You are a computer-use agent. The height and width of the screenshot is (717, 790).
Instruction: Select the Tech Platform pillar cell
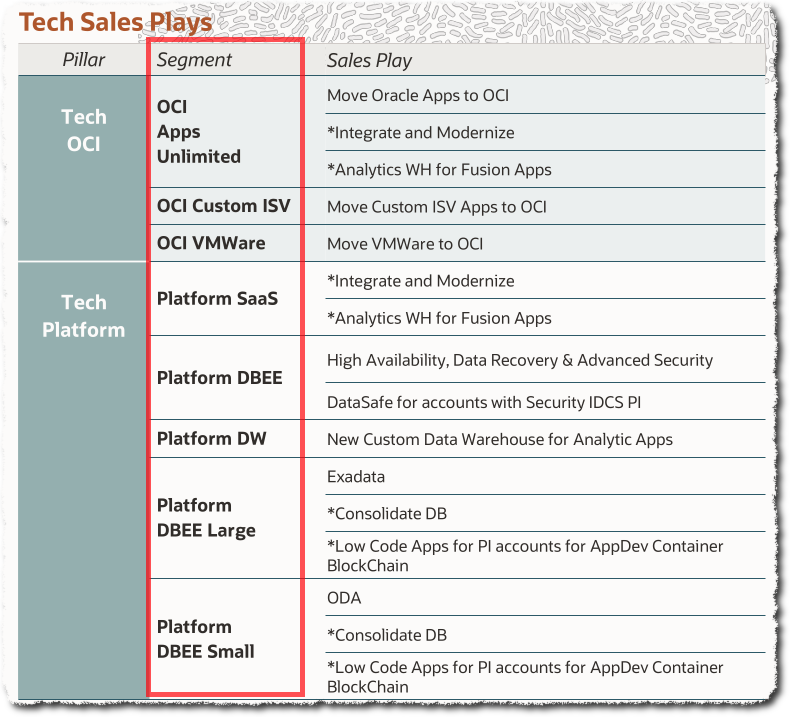(x=84, y=315)
